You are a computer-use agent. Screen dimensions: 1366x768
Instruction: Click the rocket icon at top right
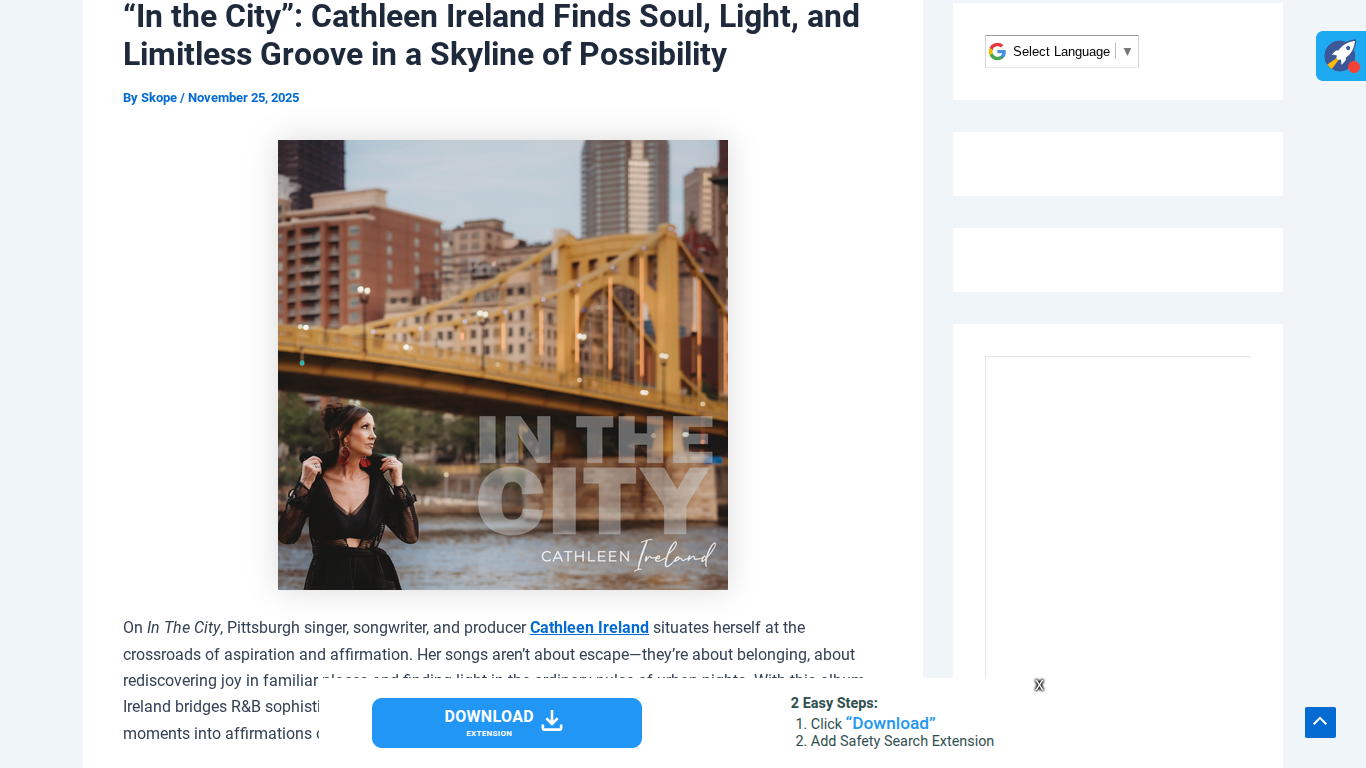(x=1340, y=56)
